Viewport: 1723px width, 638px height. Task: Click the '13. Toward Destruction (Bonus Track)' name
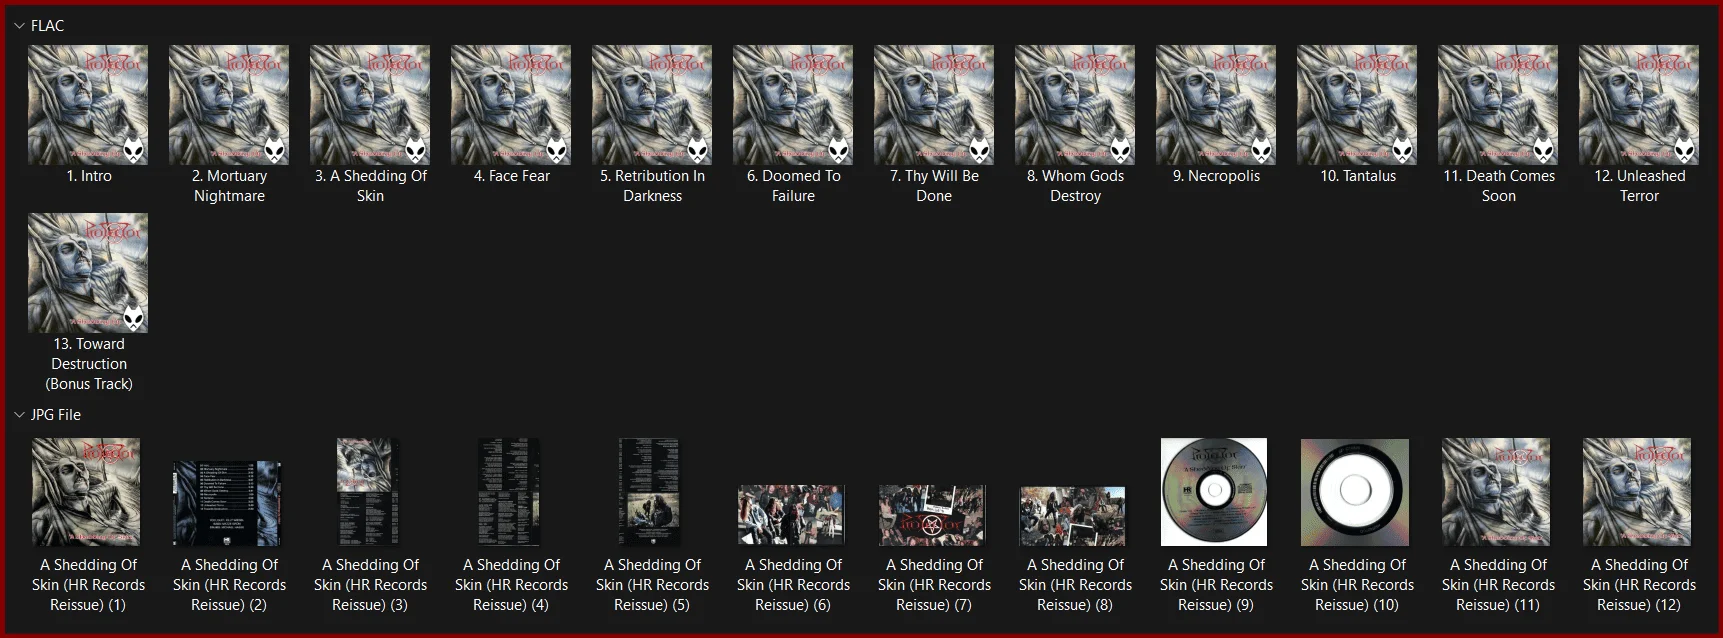click(89, 364)
